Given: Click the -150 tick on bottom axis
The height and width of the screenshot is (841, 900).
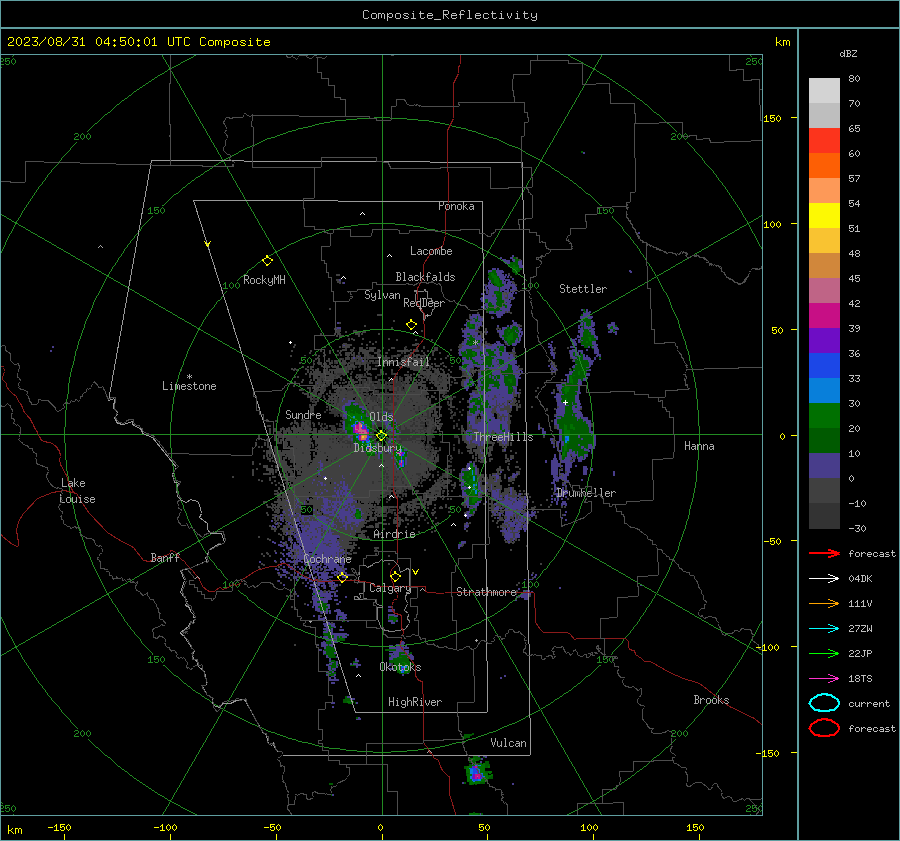Looking at the screenshot, I should click(59, 827).
